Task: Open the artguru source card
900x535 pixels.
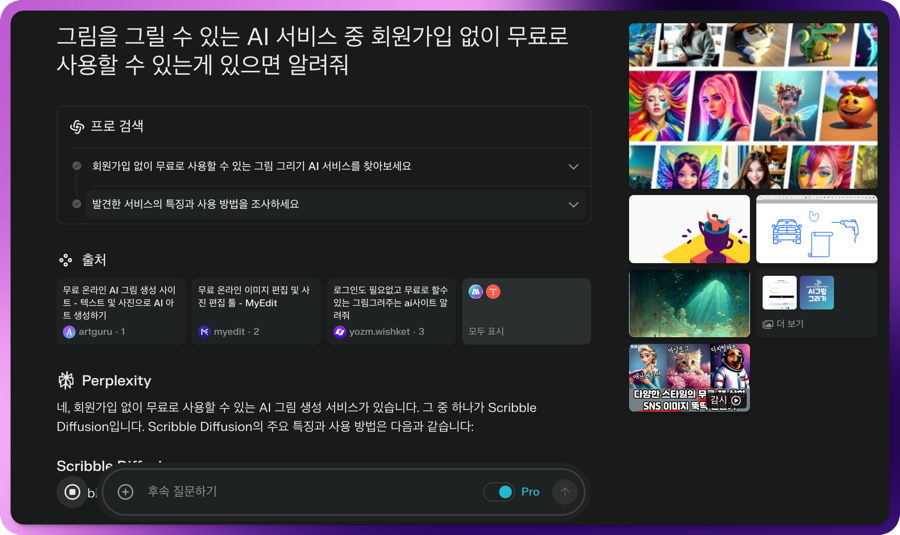Action: 121,311
